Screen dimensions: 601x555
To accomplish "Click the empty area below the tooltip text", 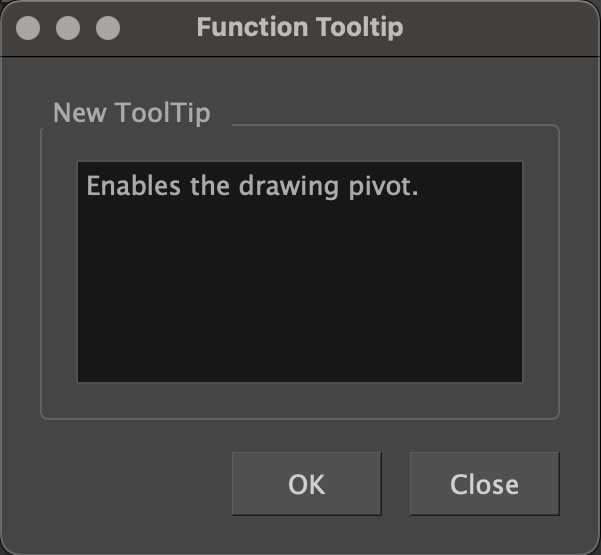I will pos(300,300).
